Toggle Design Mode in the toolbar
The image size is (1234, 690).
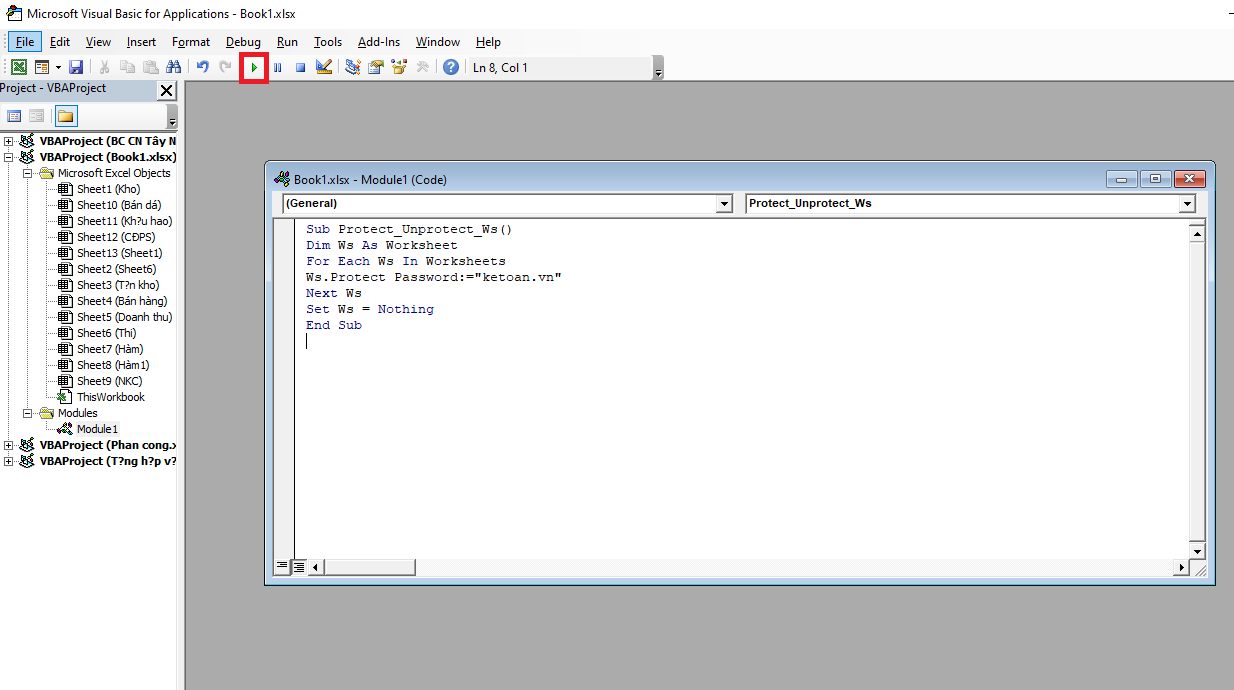coord(324,68)
